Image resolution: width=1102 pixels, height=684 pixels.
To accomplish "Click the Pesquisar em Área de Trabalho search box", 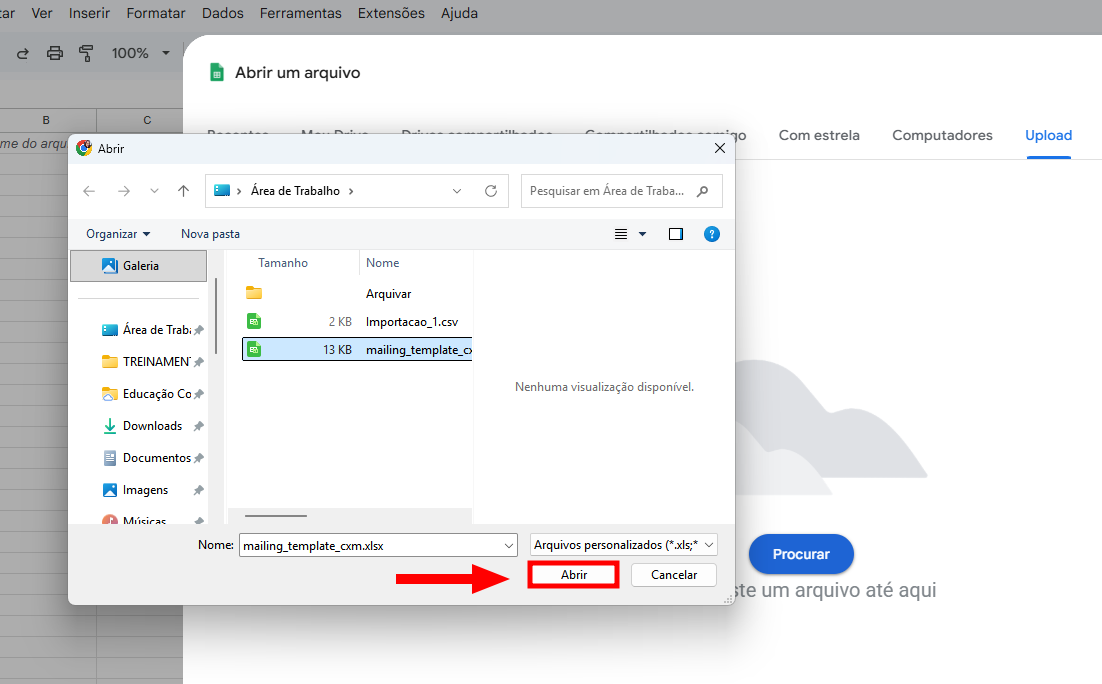I will [x=610, y=191].
